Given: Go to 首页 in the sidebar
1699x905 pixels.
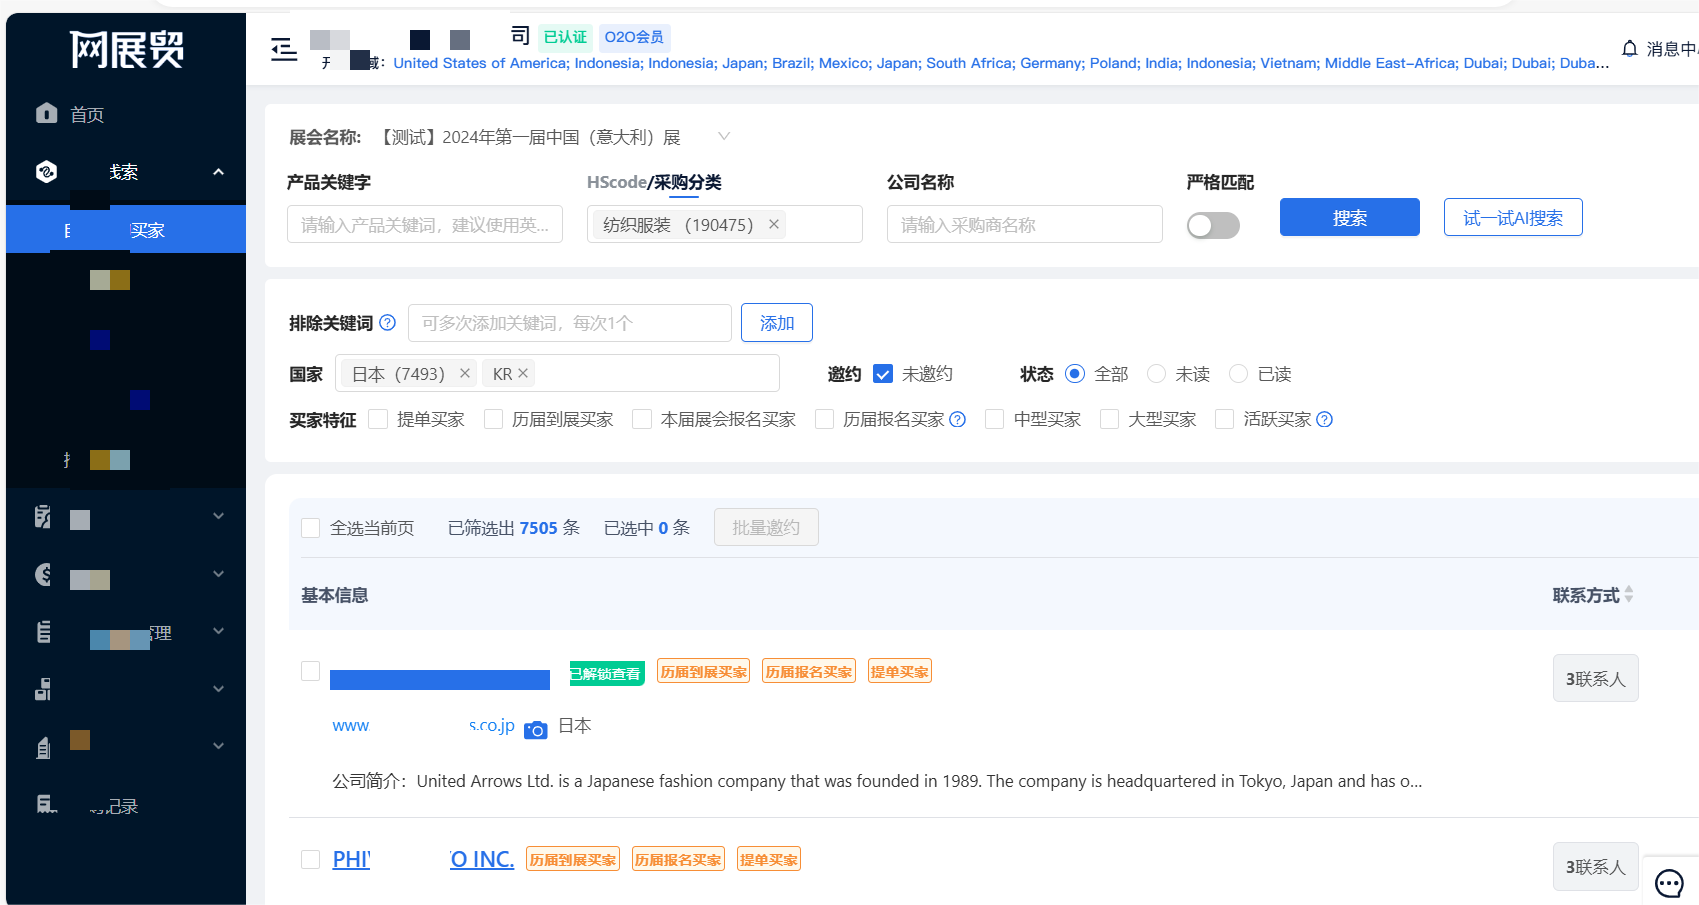Looking at the screenshot, I should [x=87, y=115].
